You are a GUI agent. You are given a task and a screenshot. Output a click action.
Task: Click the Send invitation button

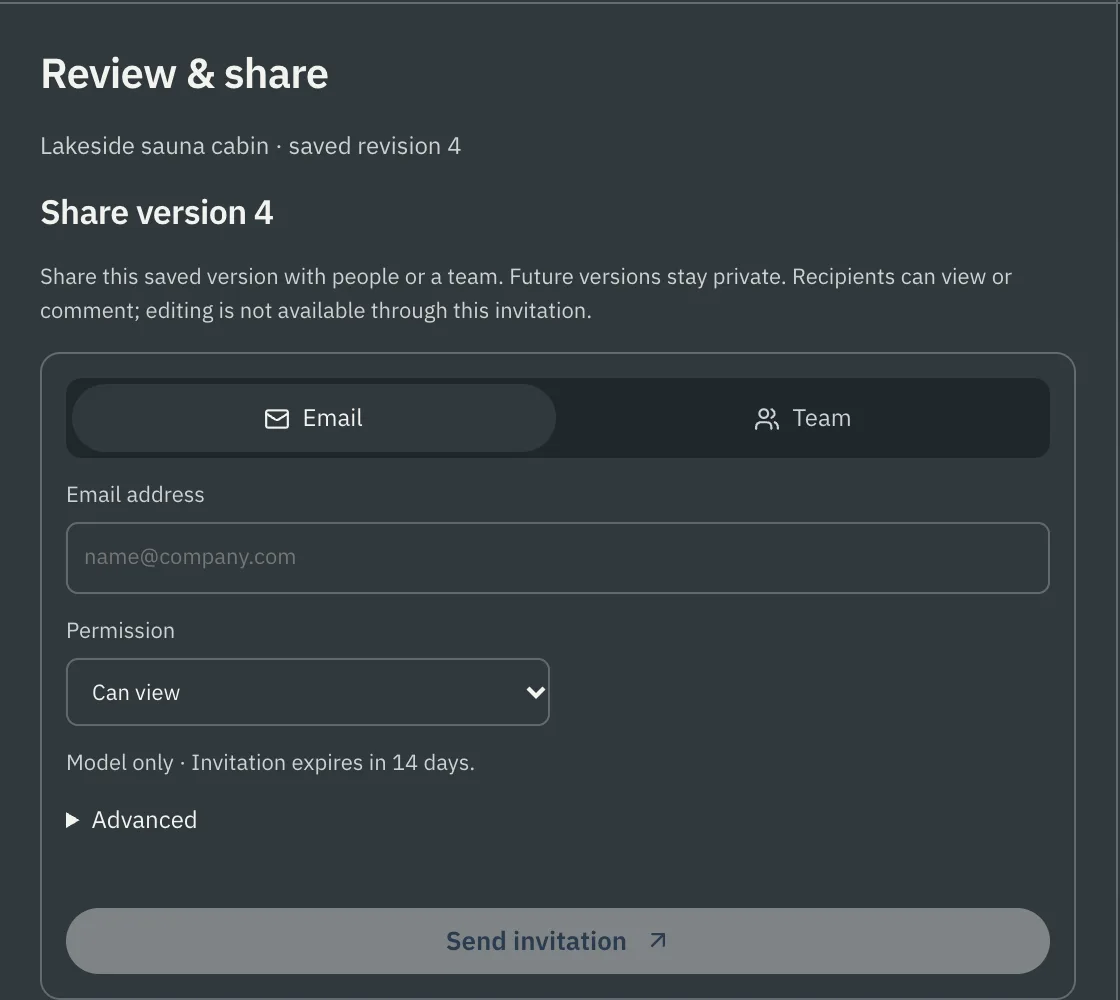(x=558, y=941)
